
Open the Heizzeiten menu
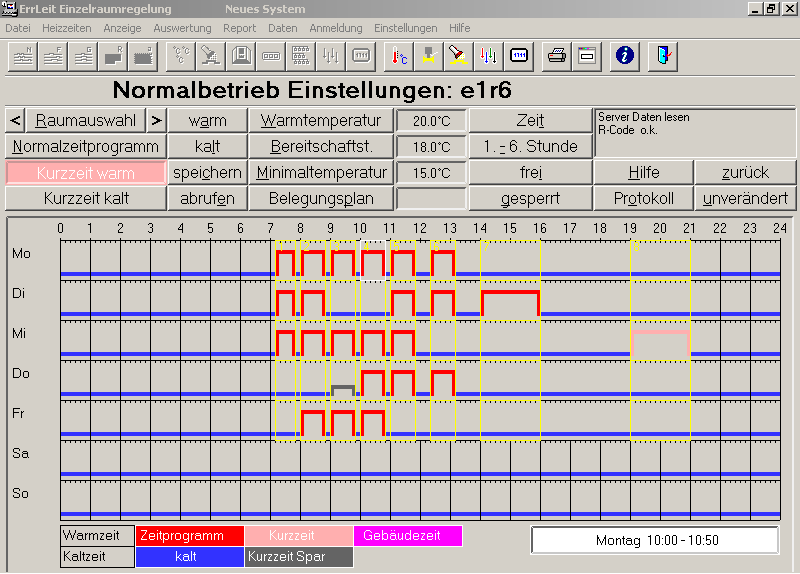tap(64, 28)
